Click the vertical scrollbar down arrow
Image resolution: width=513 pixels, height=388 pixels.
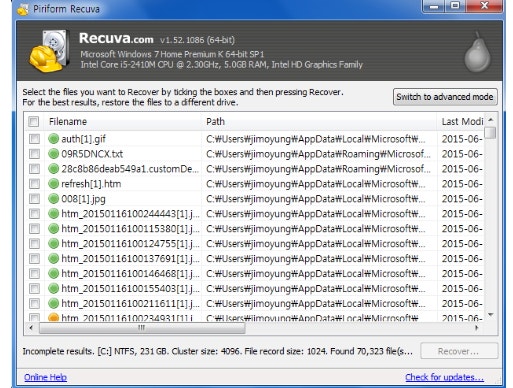[x=491, y=314]
